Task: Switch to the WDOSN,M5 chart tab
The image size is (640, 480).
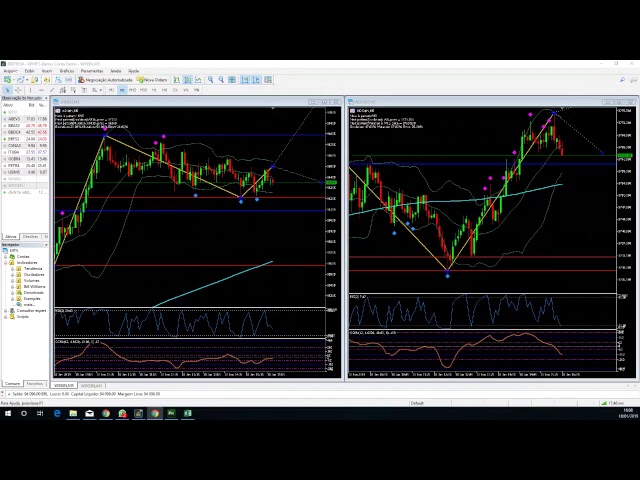Action: click(91, 385)
